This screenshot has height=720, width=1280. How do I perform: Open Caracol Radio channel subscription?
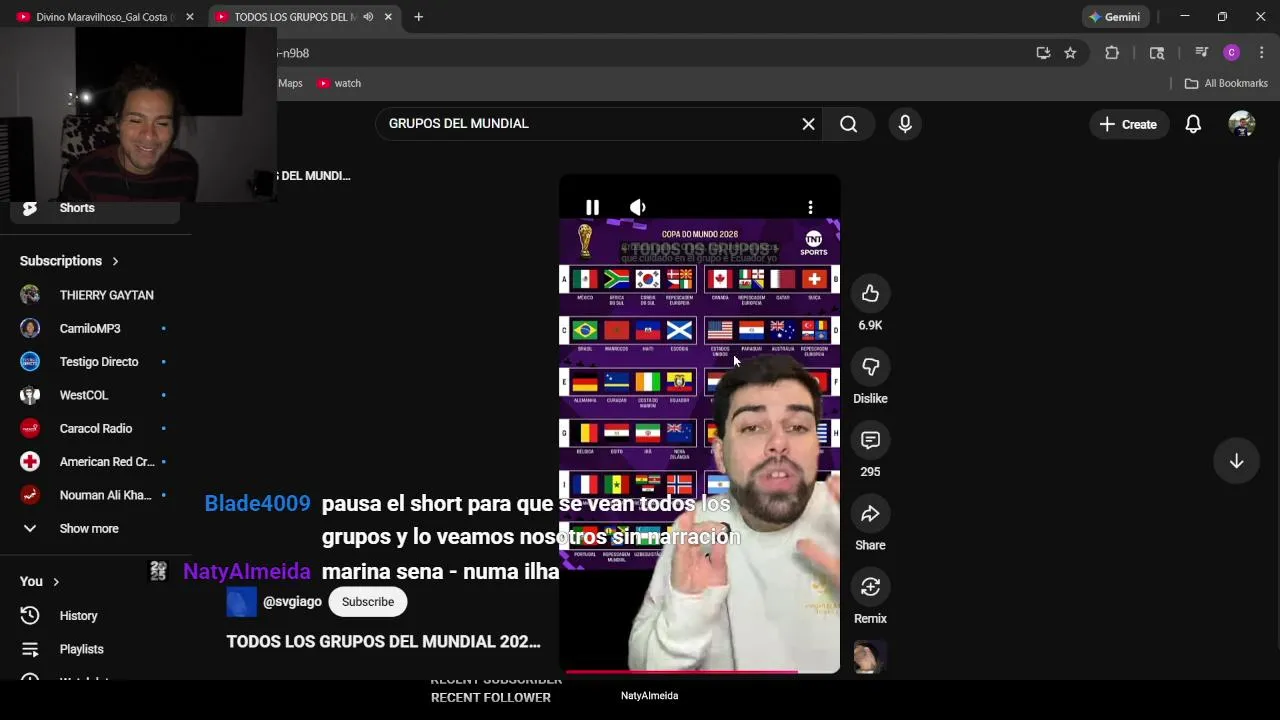pyautogui.click(x=95, y=428)
